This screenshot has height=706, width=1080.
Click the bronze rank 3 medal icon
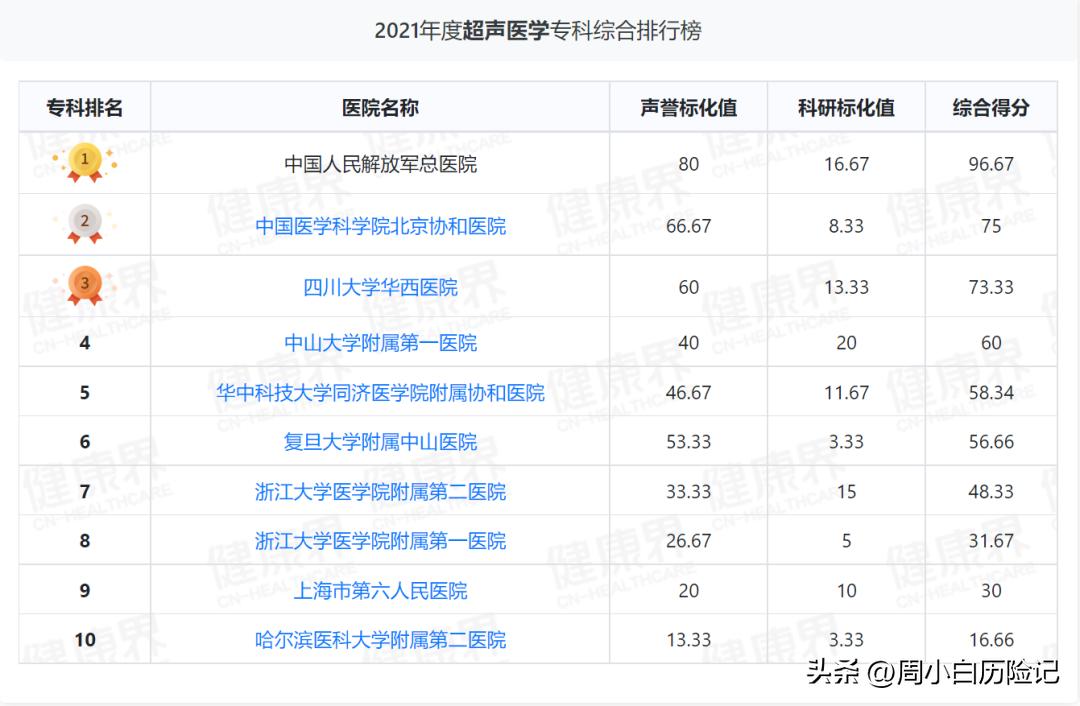(85, 285)
